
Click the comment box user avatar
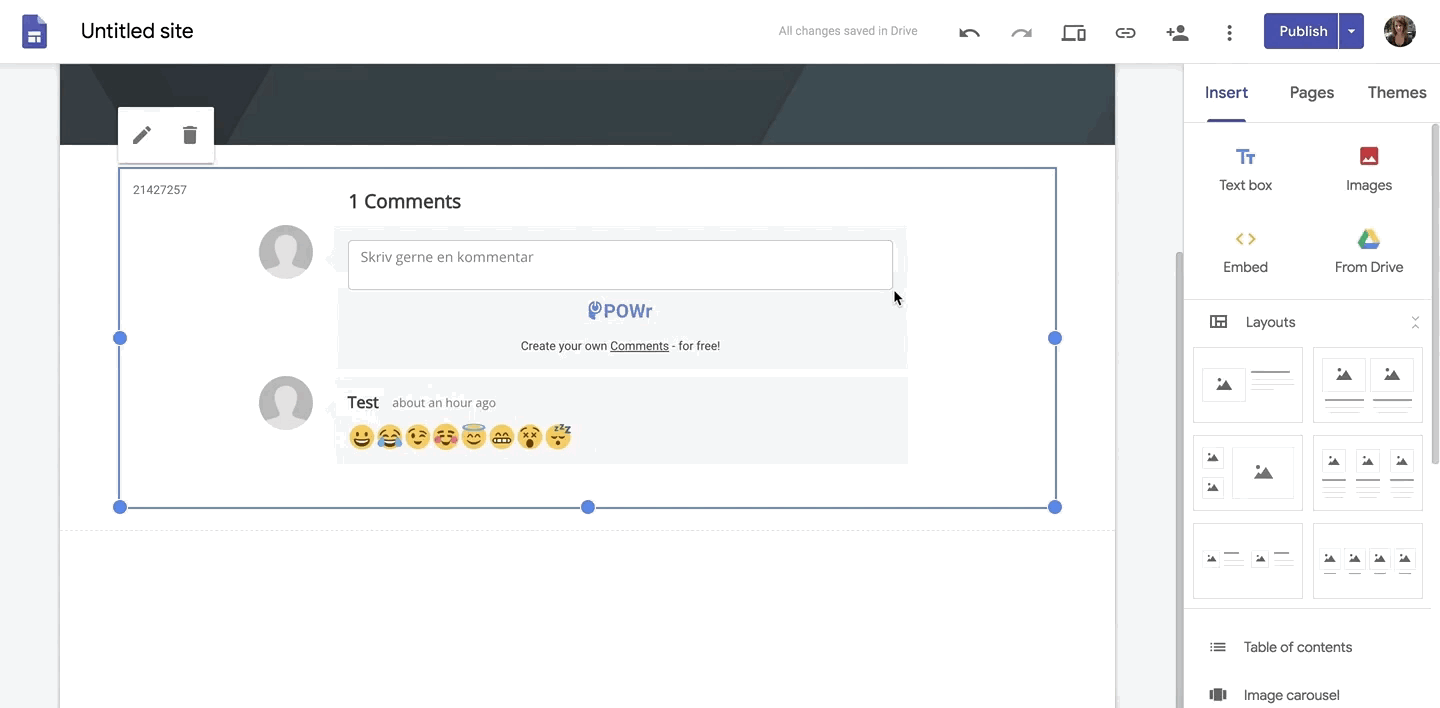(x=286, y=252)
